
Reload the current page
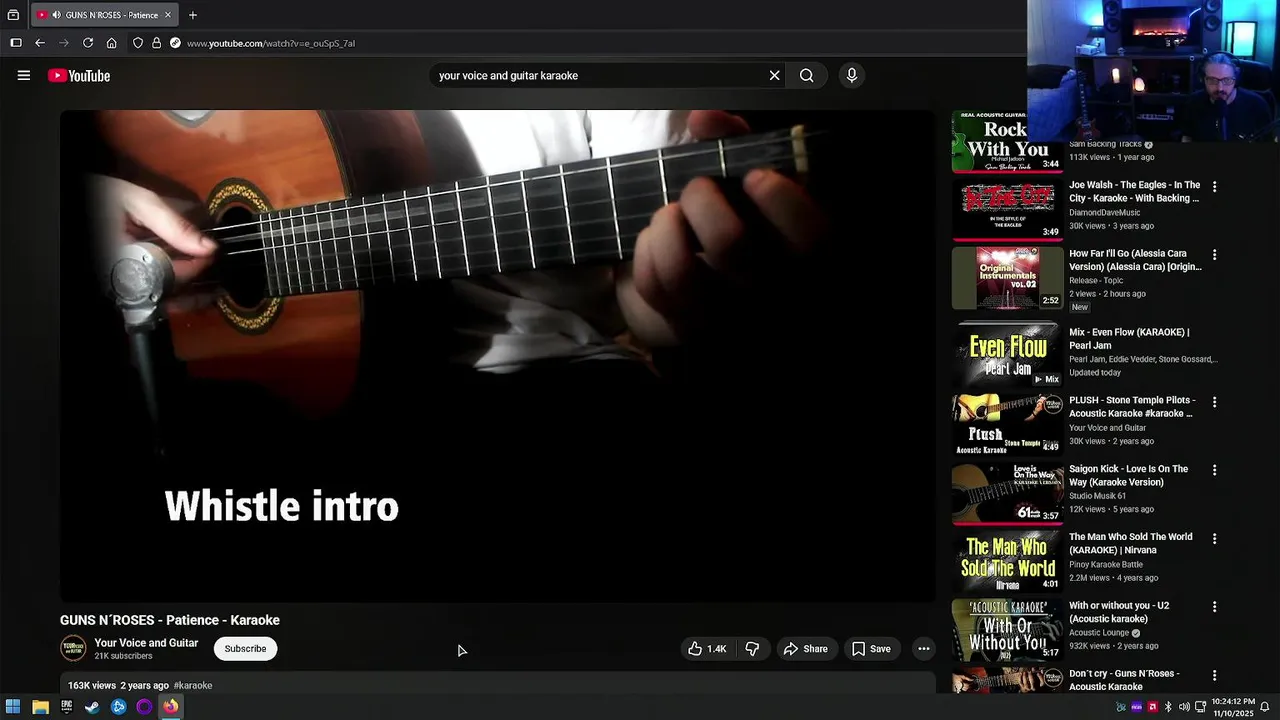tap(88, 43)
